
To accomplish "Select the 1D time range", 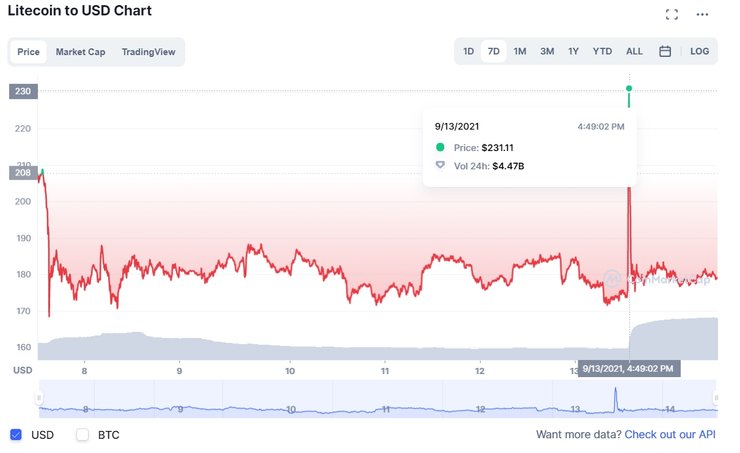I will [468, 51].
